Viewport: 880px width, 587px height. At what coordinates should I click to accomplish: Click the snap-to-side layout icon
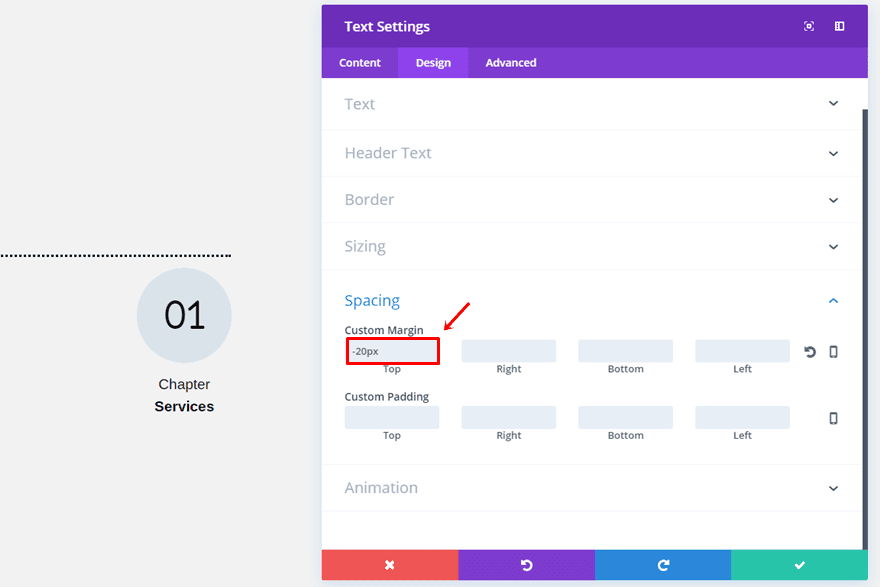click(839, 26)
